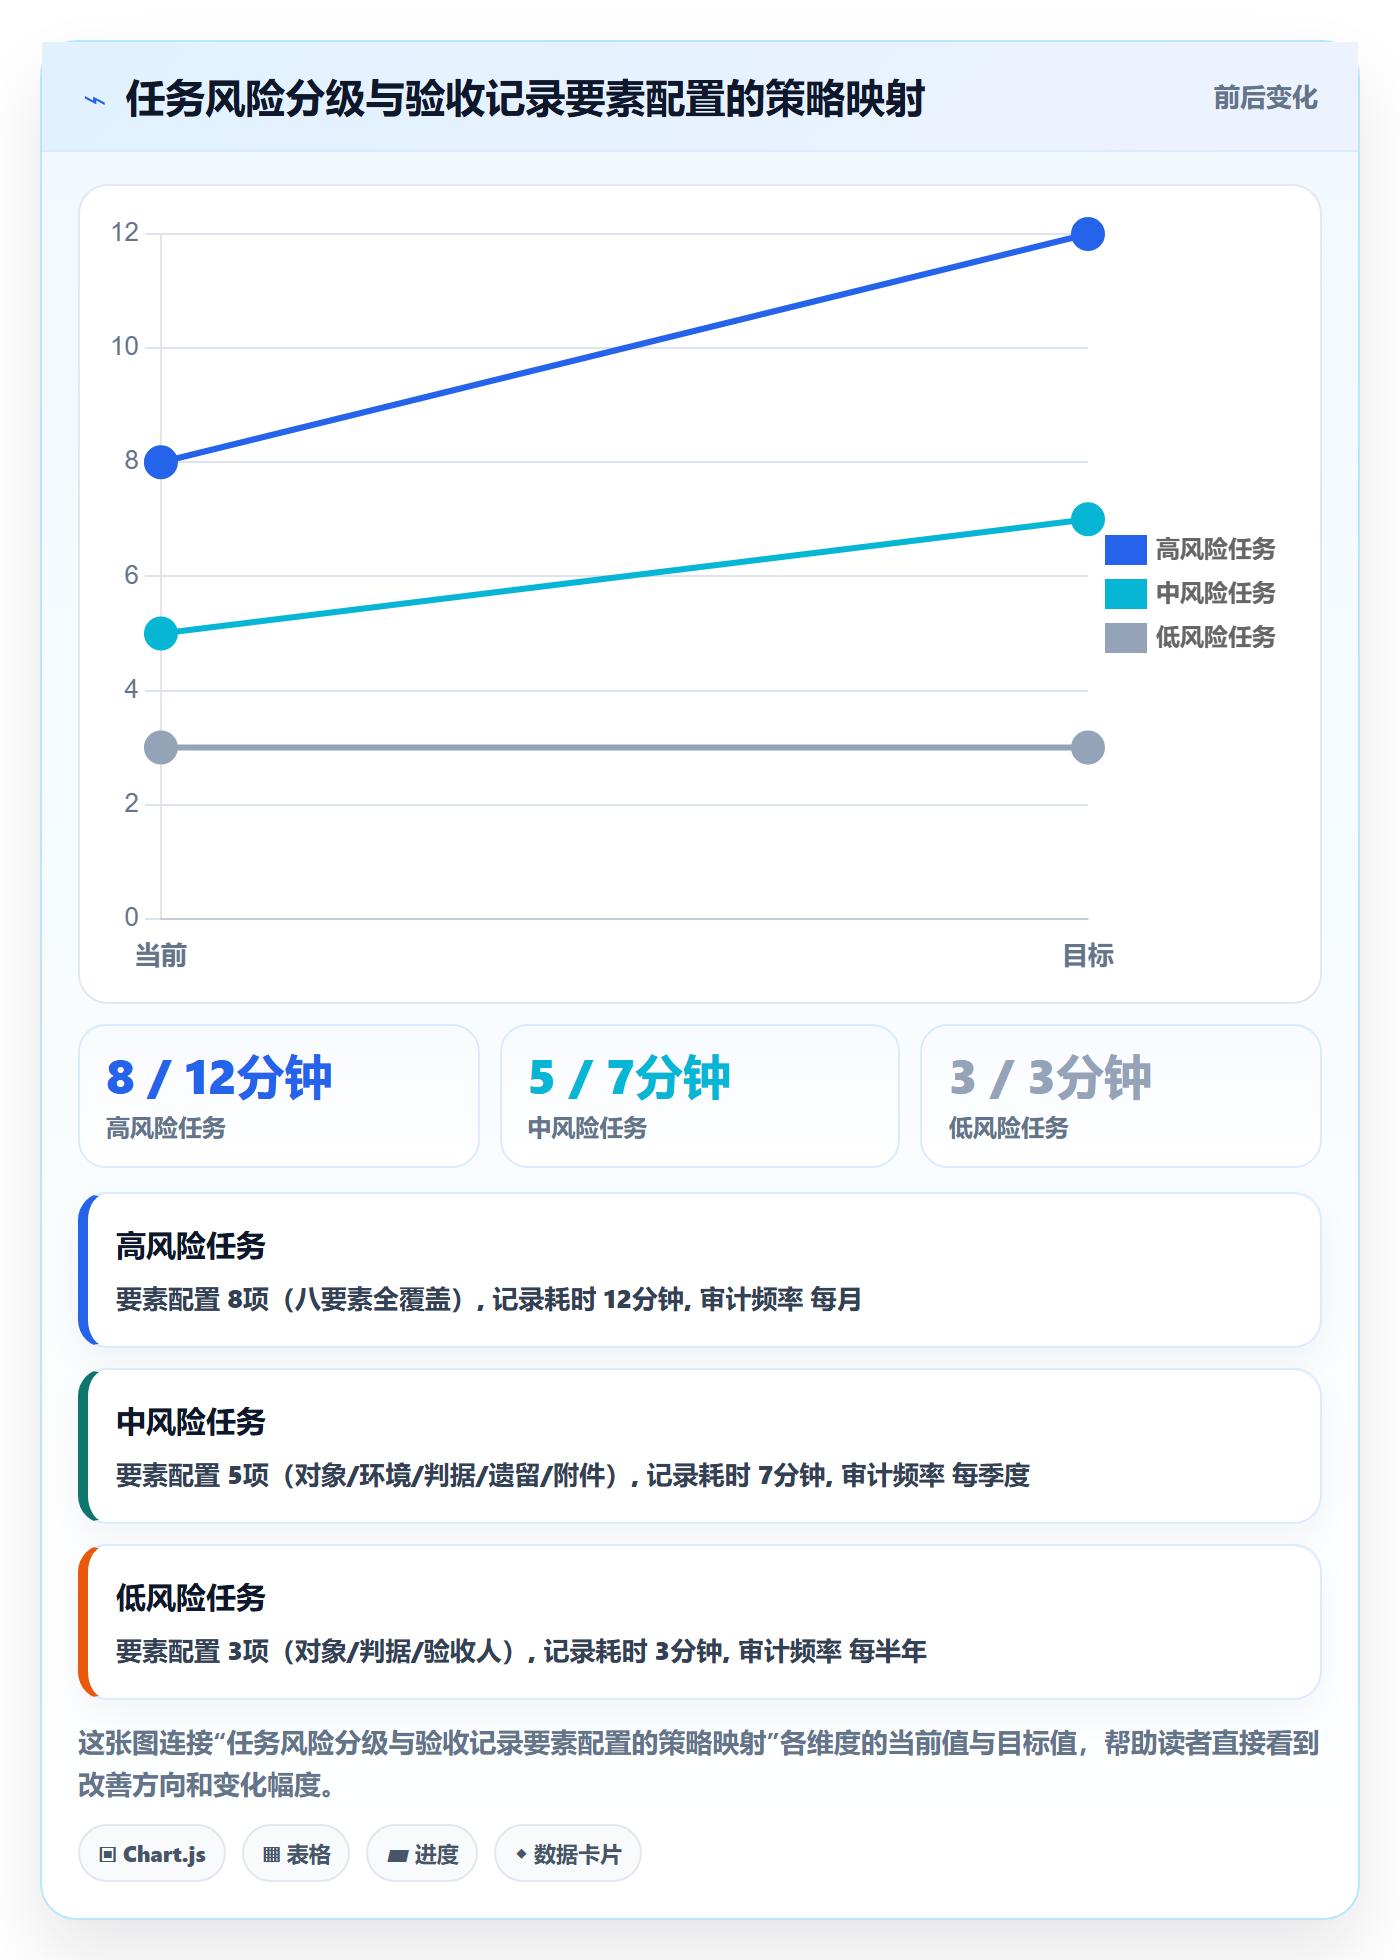
Task: Select the Chart.js tag chip
Action: coord(152,1854)
